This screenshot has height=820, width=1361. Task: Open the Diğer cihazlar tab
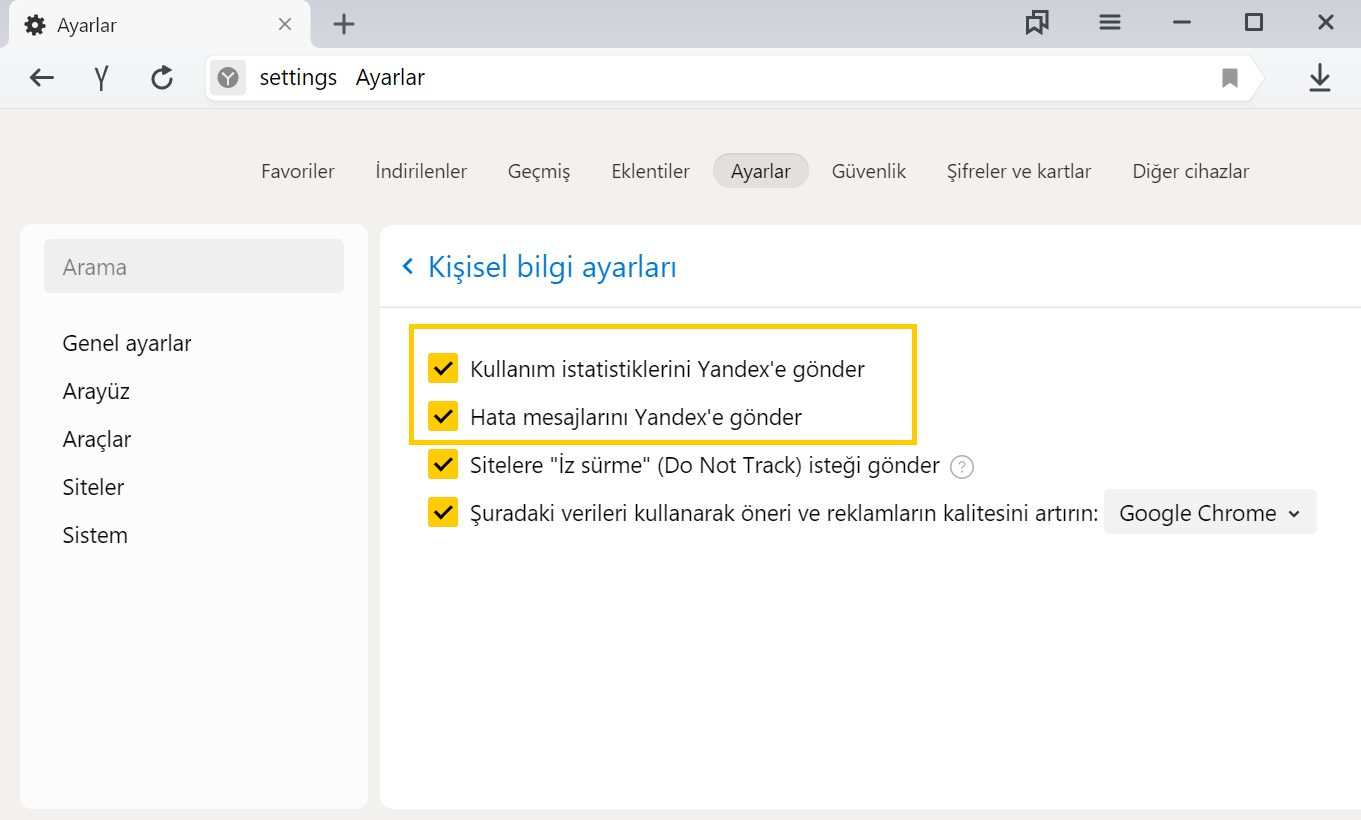(1191, 171)
